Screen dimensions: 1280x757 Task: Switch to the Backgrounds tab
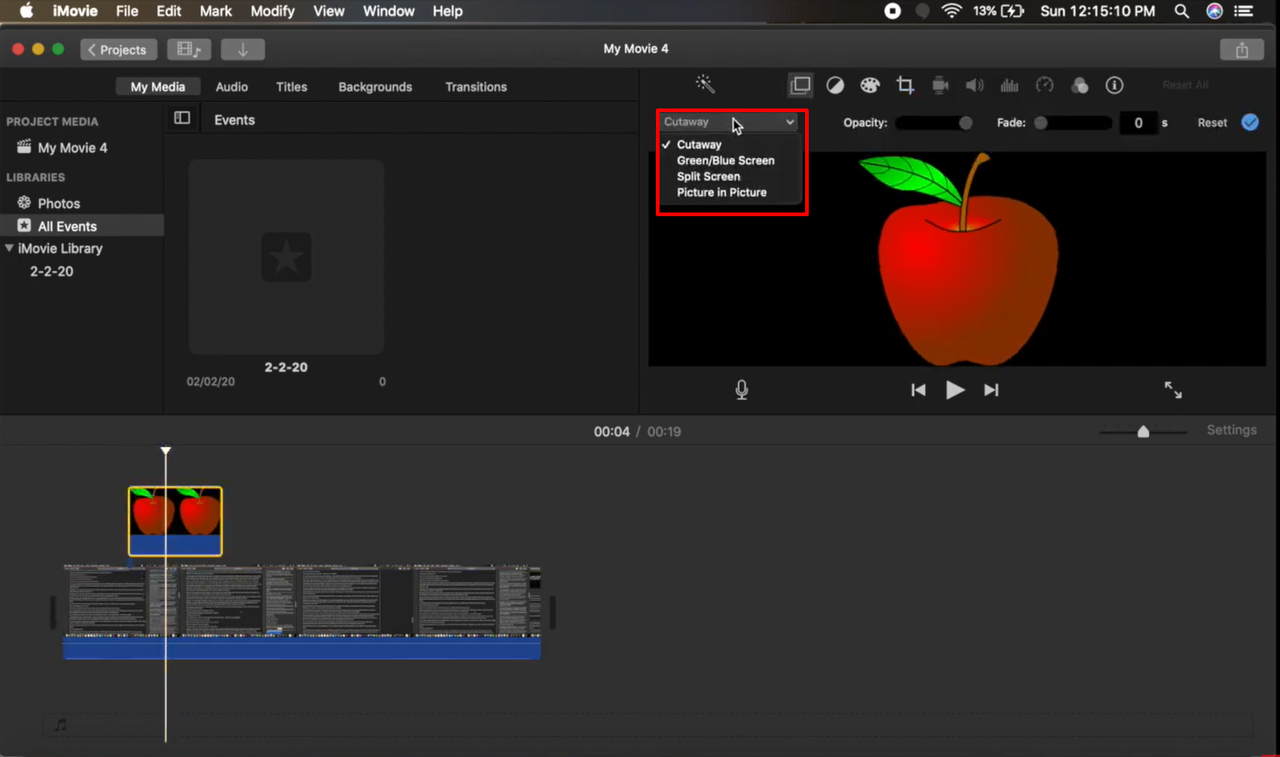coord(375,87)
